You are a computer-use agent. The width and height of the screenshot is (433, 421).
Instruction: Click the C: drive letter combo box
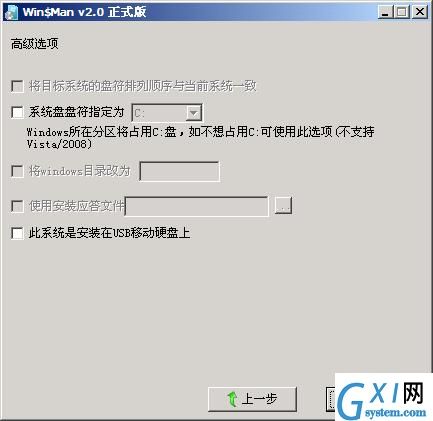(x=167, y=113)
